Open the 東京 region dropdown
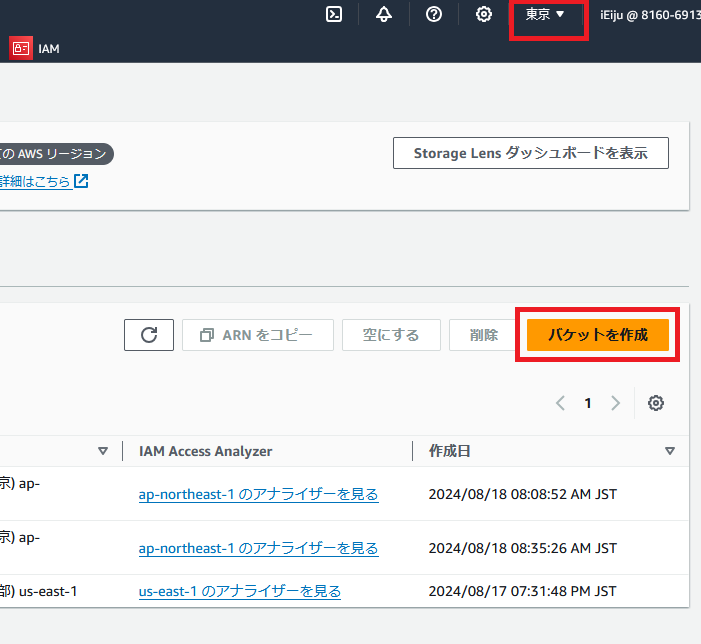Viewport: 701px width, 644px height. (x=545, y=14)
